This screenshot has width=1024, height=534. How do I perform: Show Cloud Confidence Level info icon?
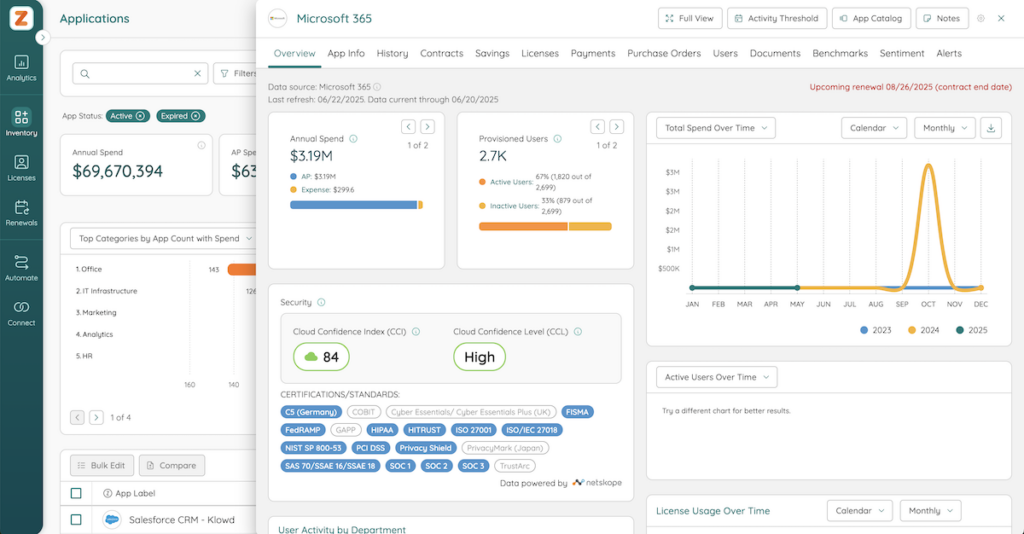coord(578,332)
